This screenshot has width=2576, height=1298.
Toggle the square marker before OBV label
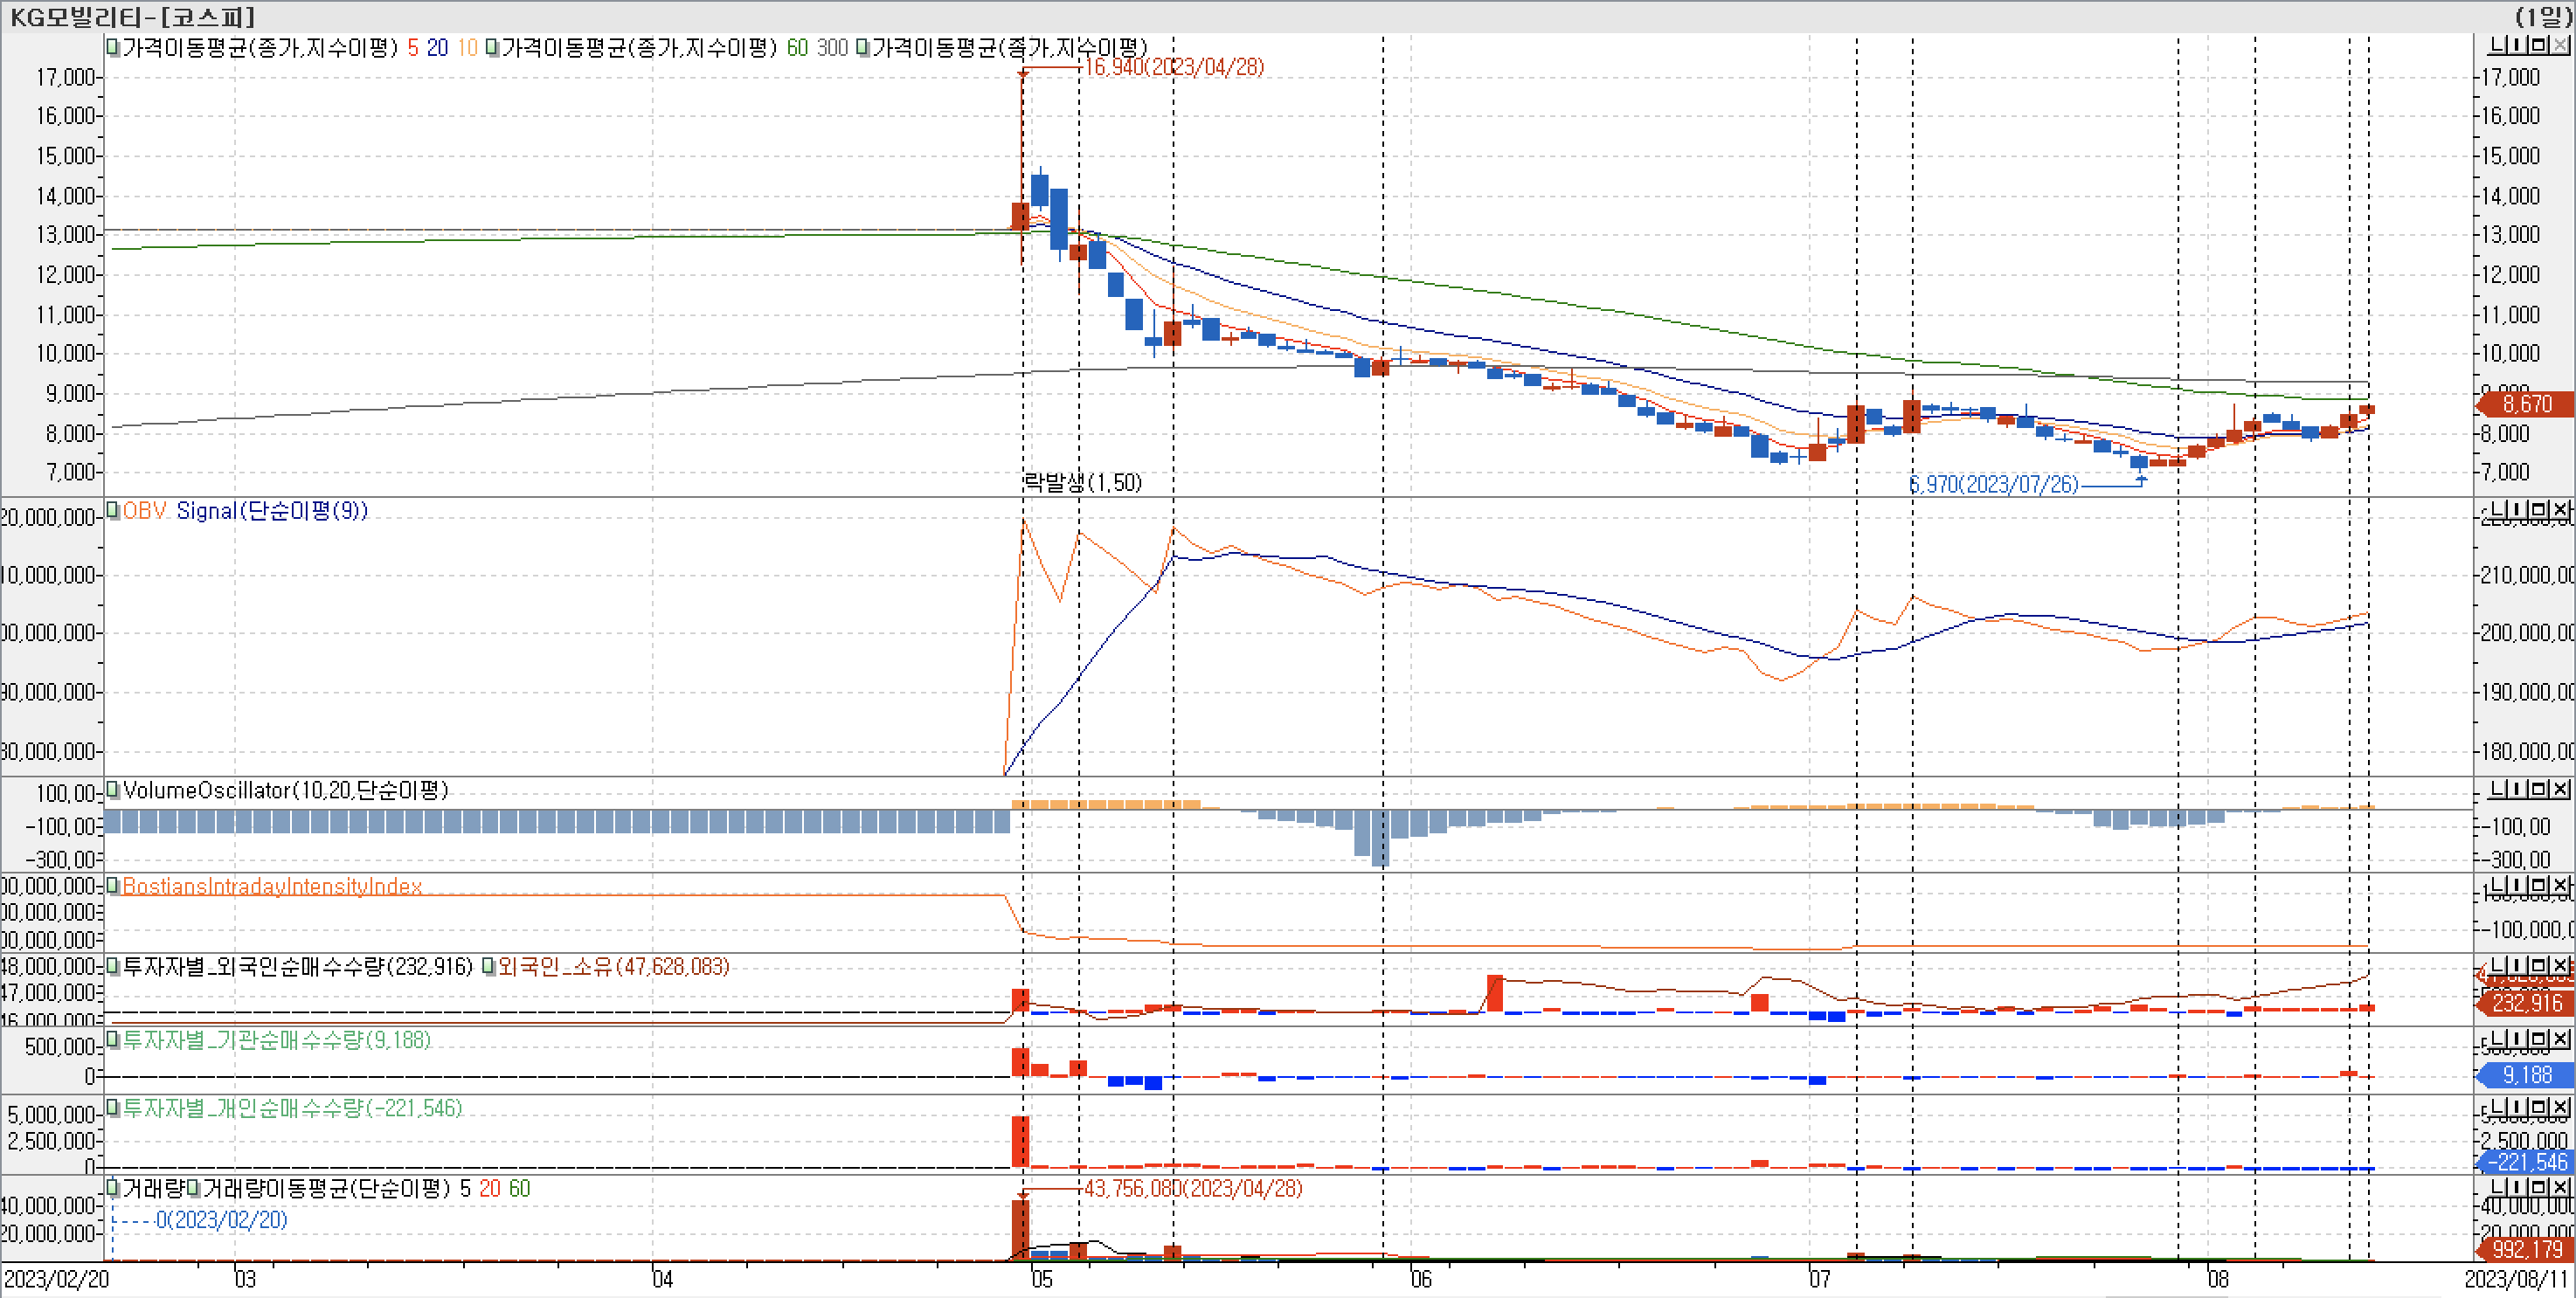click(x=113, y=510)
